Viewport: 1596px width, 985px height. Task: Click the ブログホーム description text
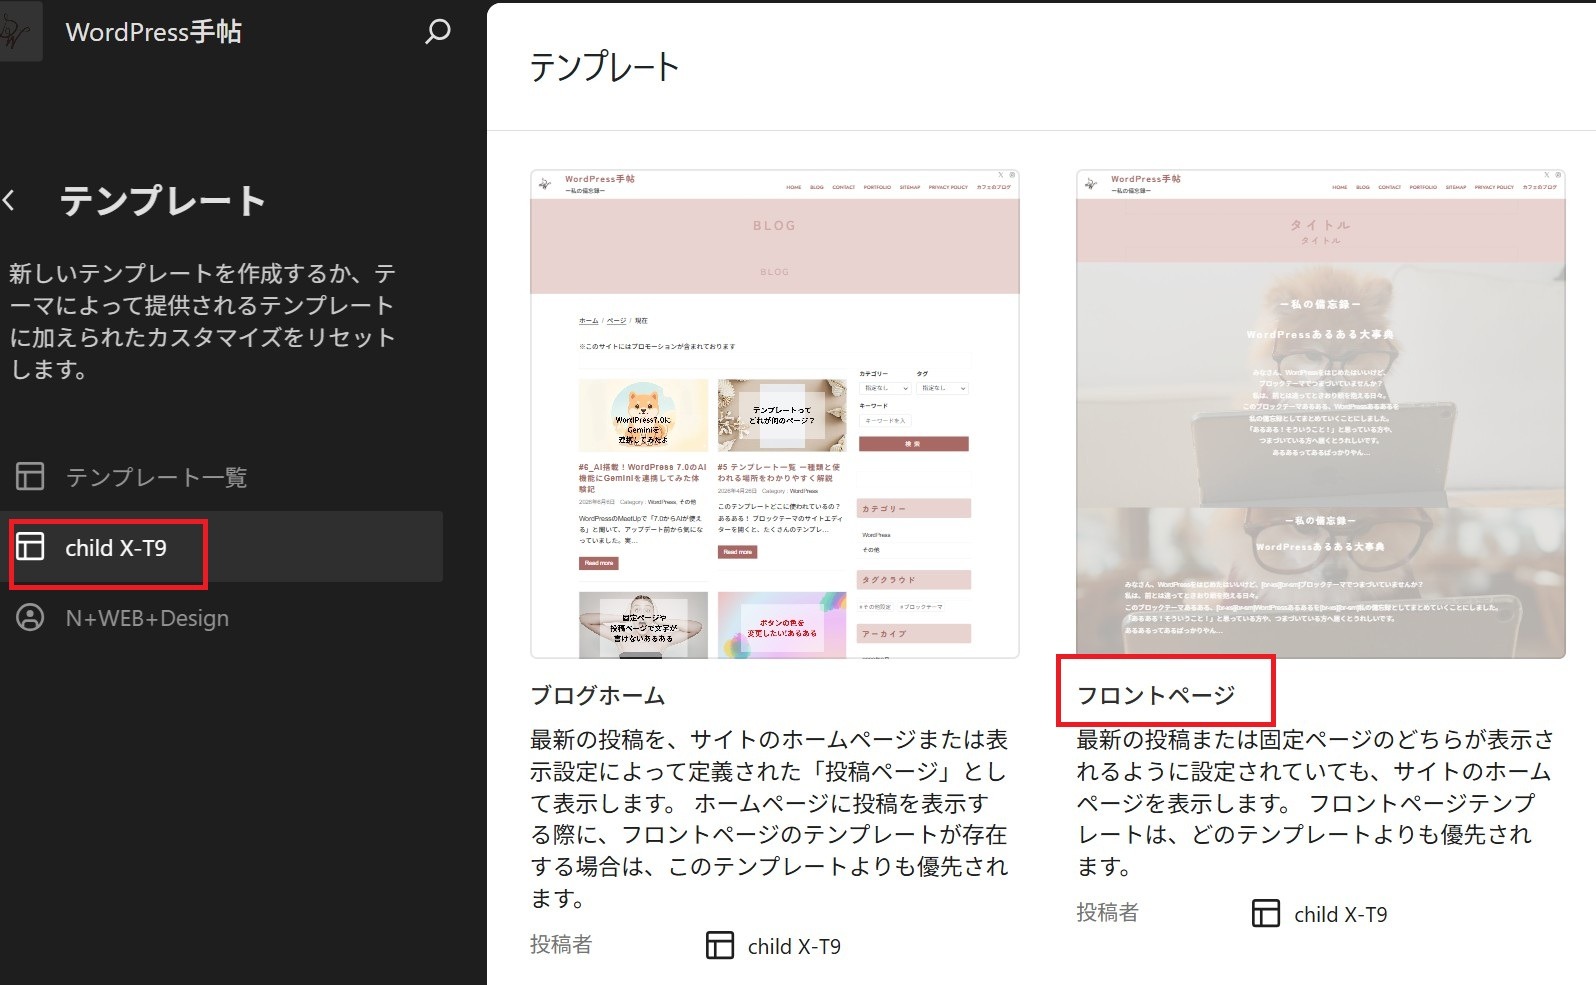tap(769, 818)
